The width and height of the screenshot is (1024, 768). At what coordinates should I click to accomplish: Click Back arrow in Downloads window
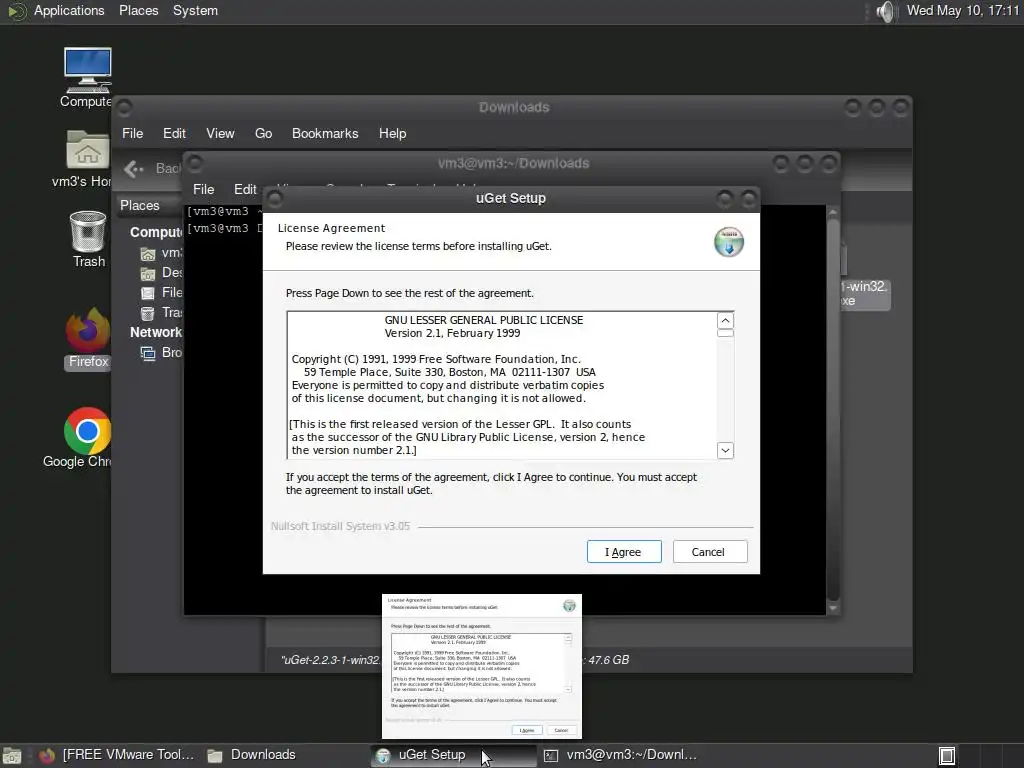coord(134,169)
